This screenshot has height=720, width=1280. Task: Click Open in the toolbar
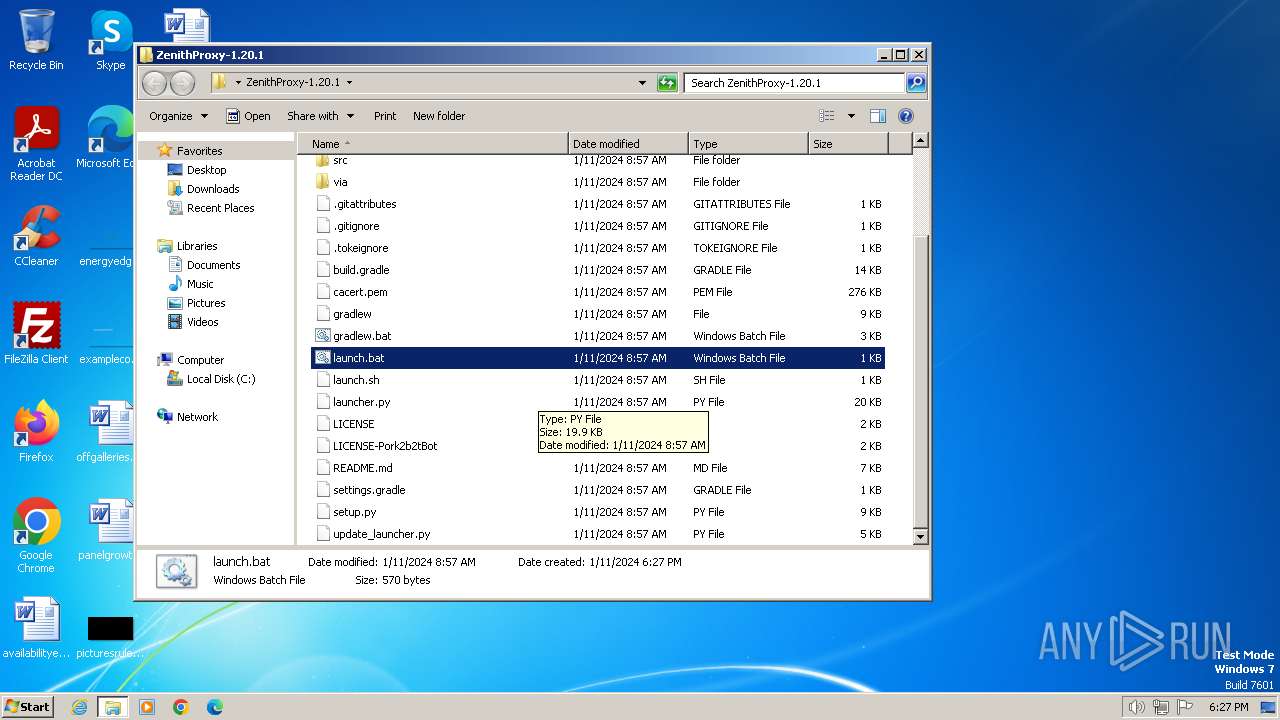pyautogui.click(x=248, y=116)
